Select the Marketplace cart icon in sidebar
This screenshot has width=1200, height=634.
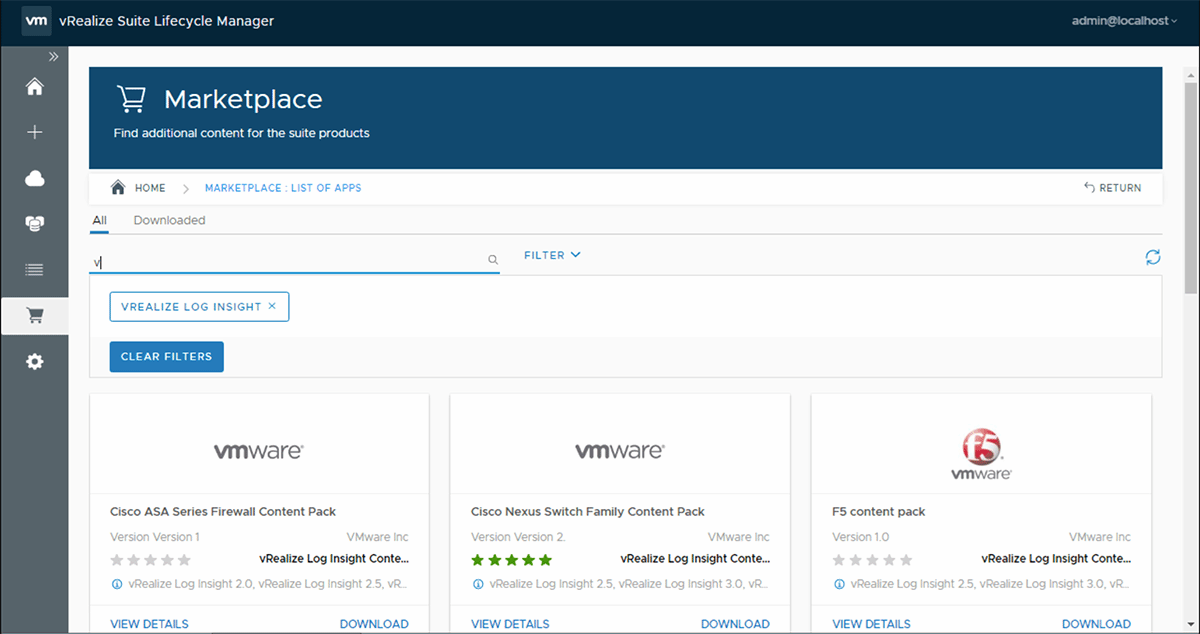pos(34,314)
